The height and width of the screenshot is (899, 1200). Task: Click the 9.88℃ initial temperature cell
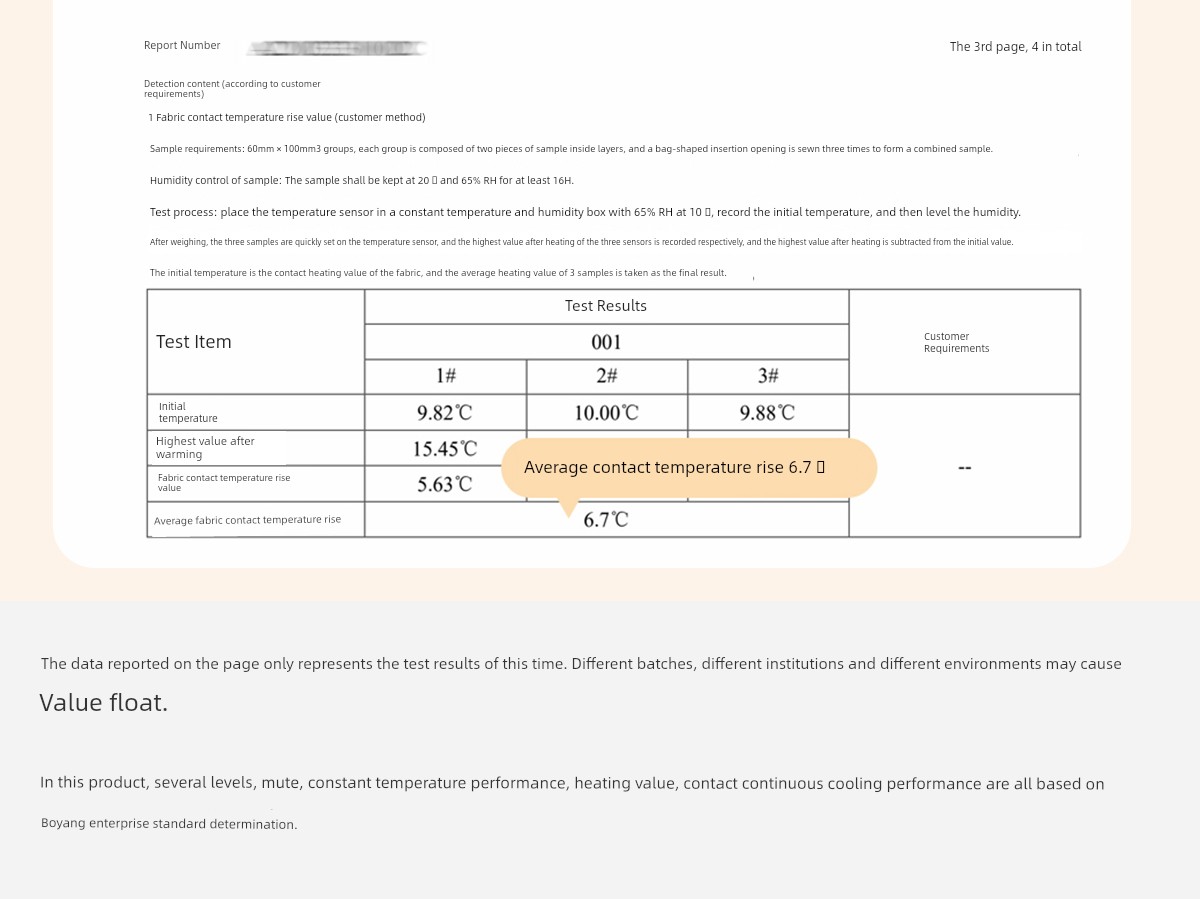coord(768,413)
